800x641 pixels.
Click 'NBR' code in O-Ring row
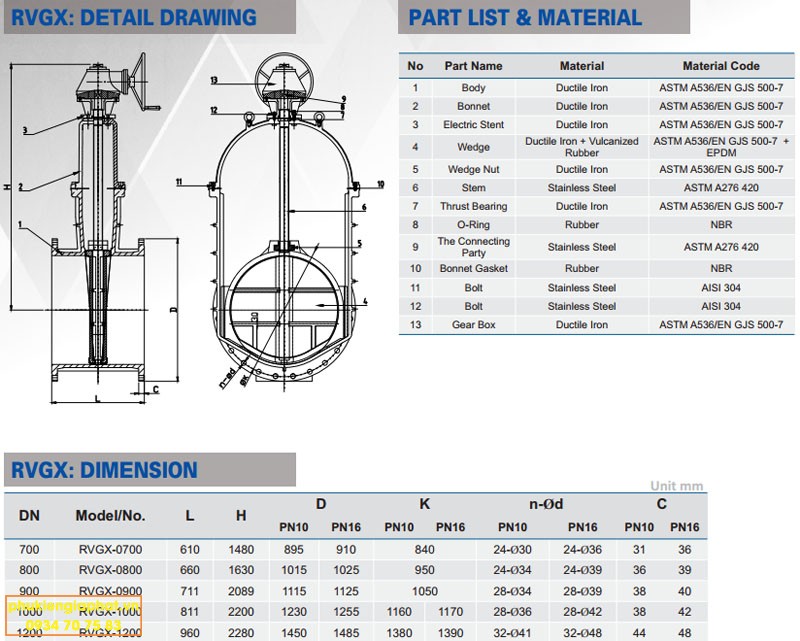tap(721, 225)
